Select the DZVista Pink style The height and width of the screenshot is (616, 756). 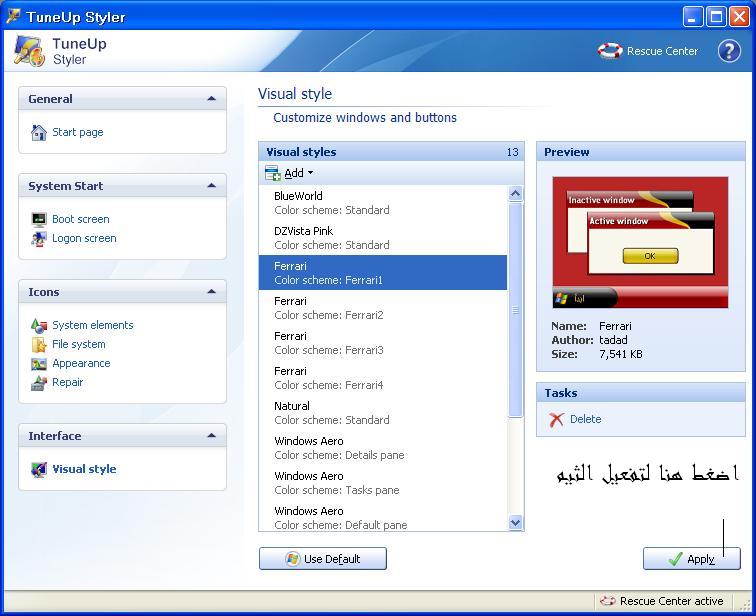(383, 238)
